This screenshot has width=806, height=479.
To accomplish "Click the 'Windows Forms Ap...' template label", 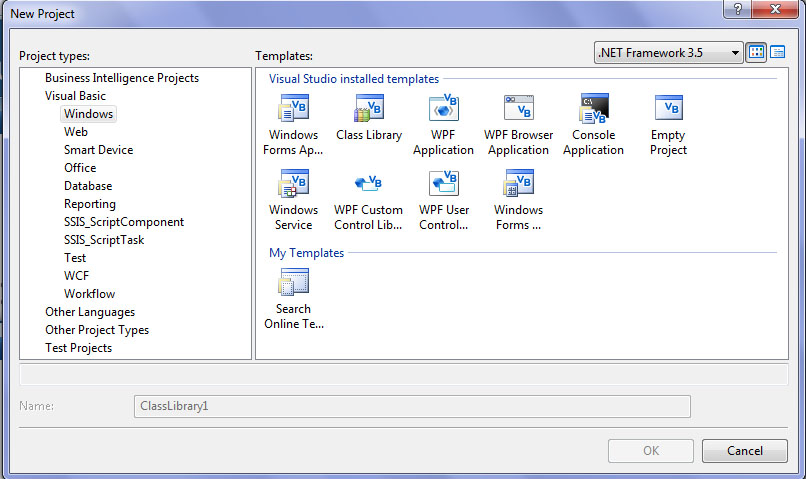I will click(x=293, y=142).
